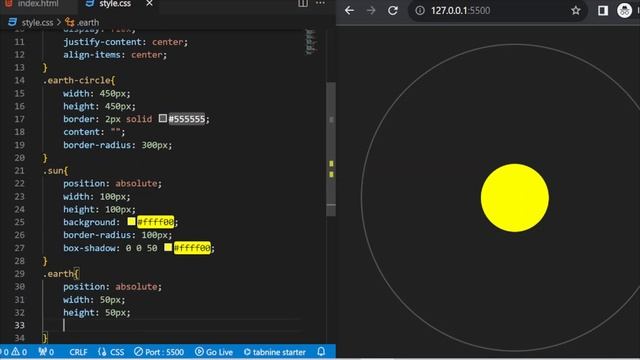Image resolution: width=640 pixels, height=360 pixels.
Task: Go forward in the browser
Action: (371, 10)
